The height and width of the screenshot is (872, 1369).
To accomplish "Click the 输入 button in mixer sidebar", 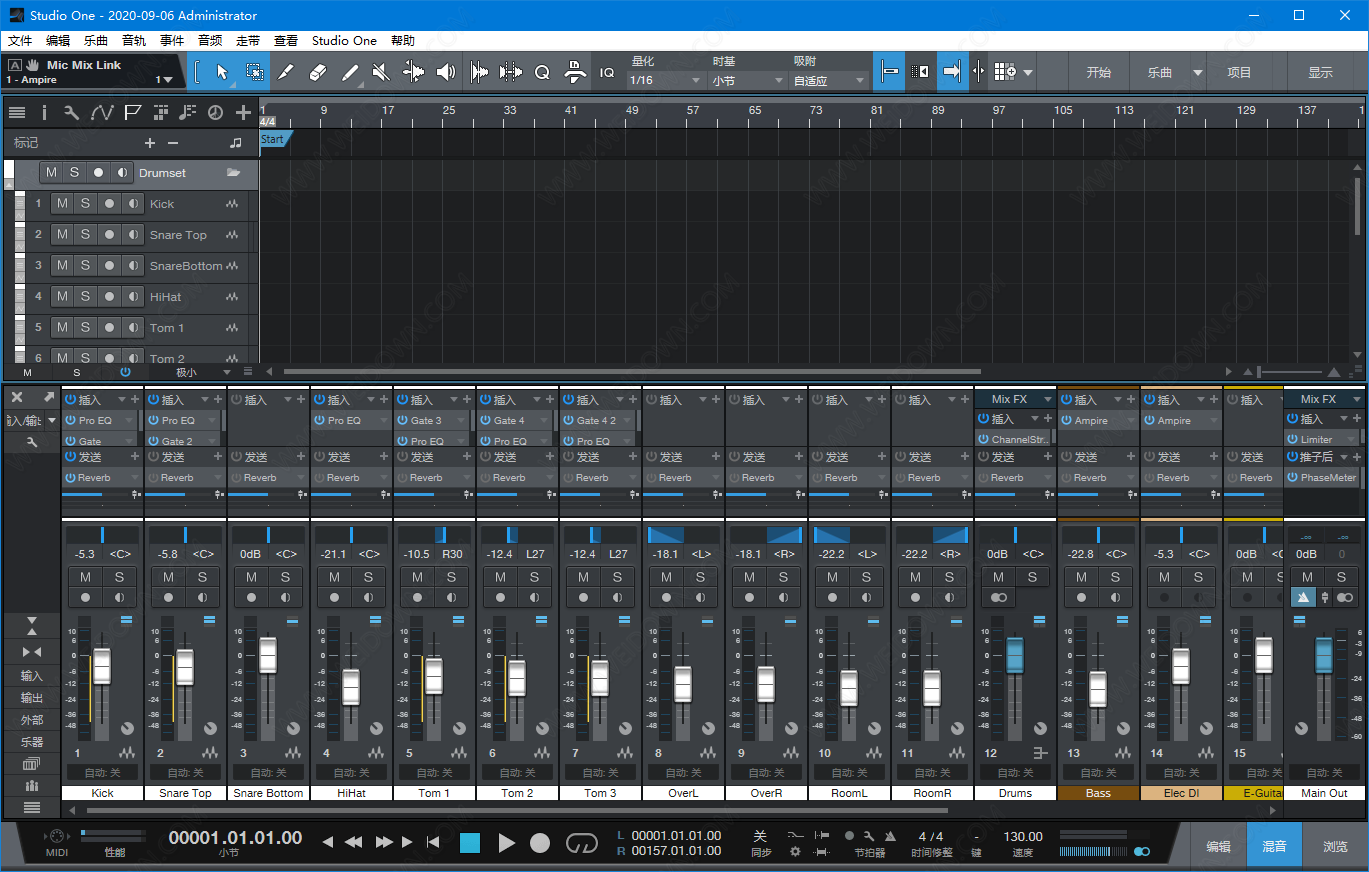I will tap(32, 676).
